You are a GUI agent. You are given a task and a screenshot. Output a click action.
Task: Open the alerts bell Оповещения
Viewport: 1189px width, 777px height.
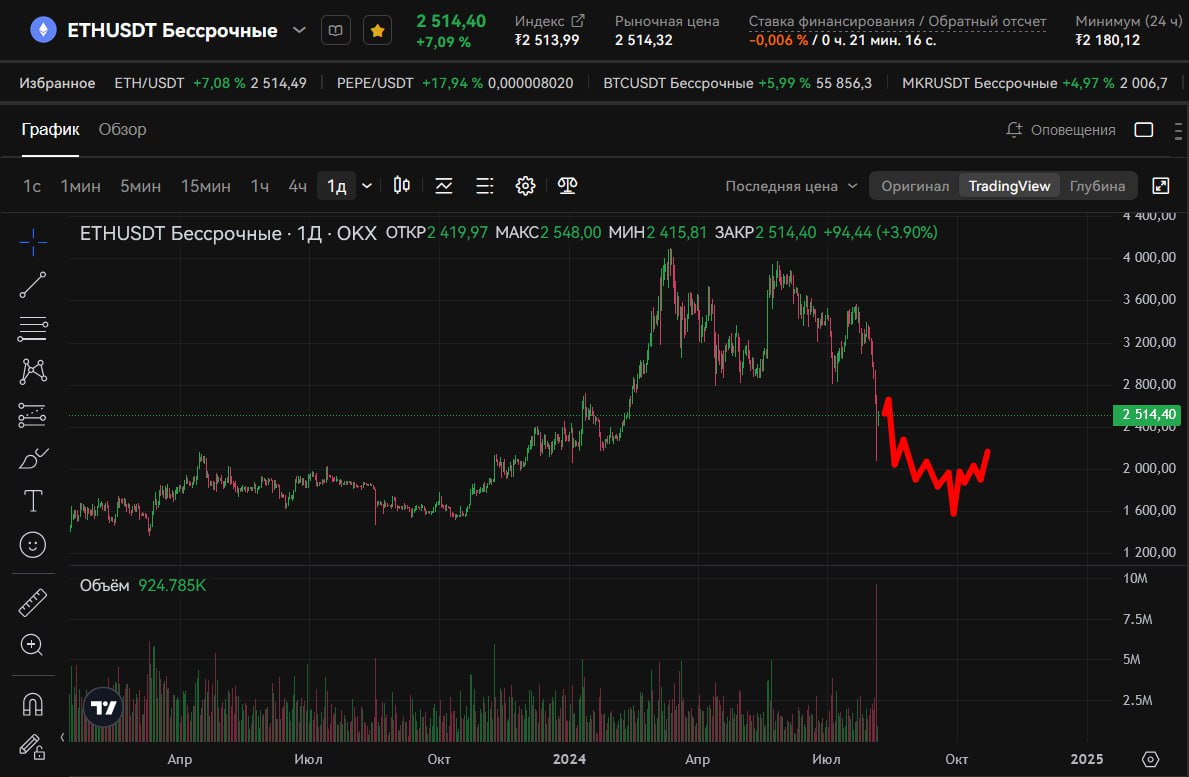click(x=1060, y=130)
